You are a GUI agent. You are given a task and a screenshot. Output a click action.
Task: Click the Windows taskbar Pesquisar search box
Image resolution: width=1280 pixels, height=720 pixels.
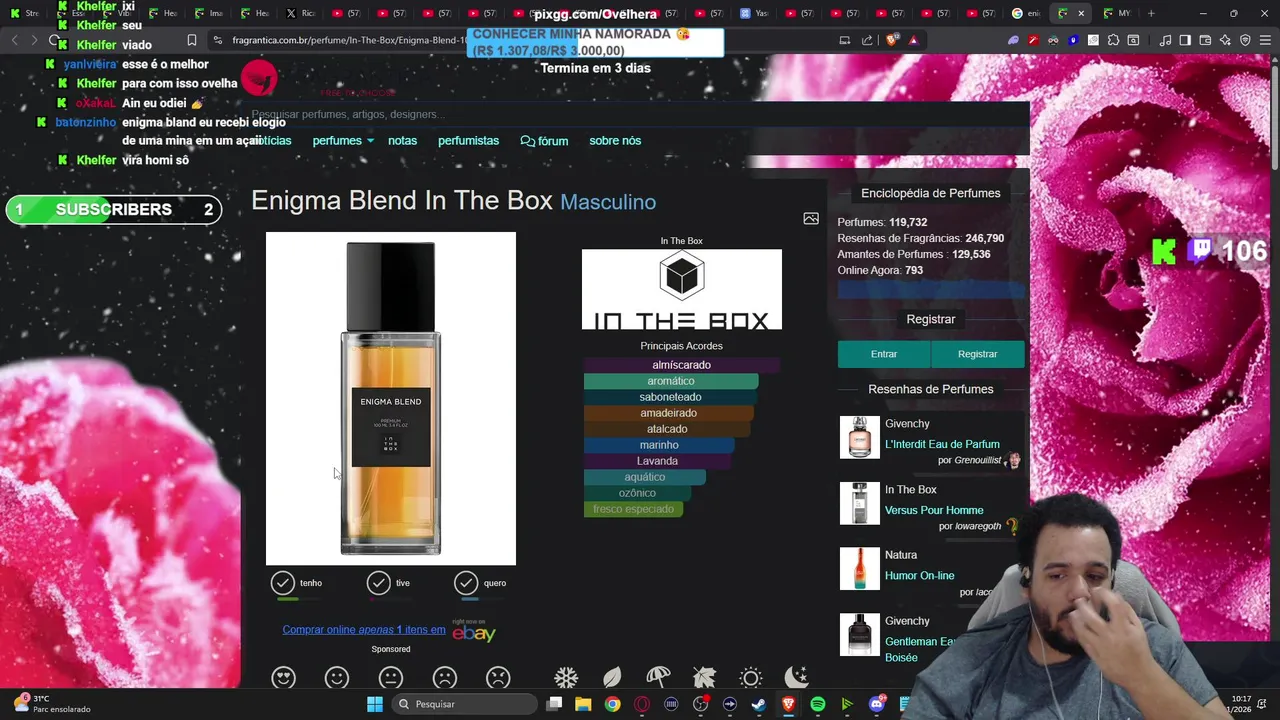pos(463,704)
